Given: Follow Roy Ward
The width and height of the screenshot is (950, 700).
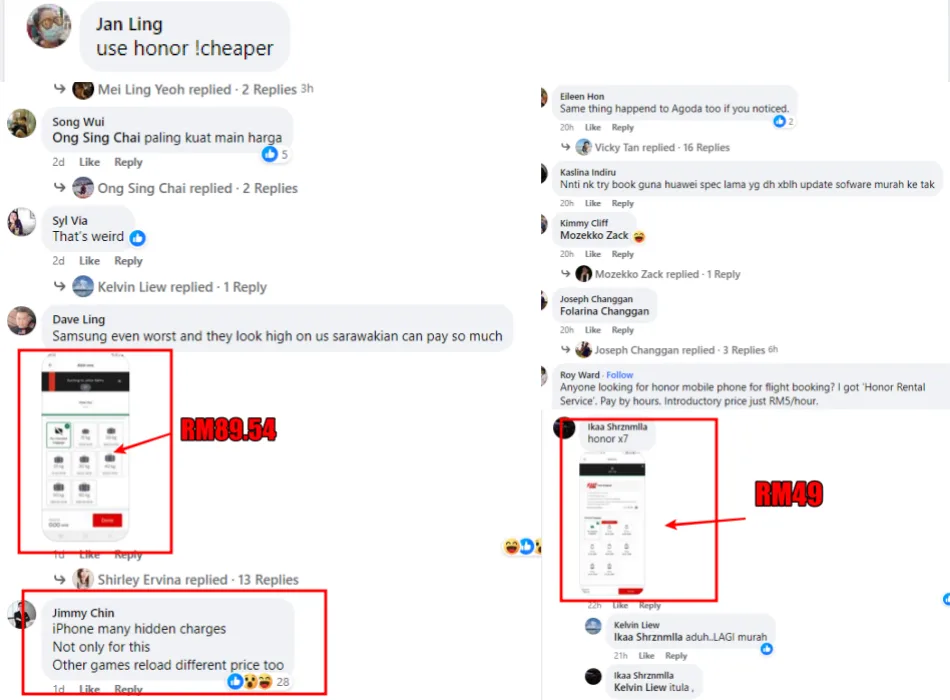Looking at the screenshot, I should point(619,375).
